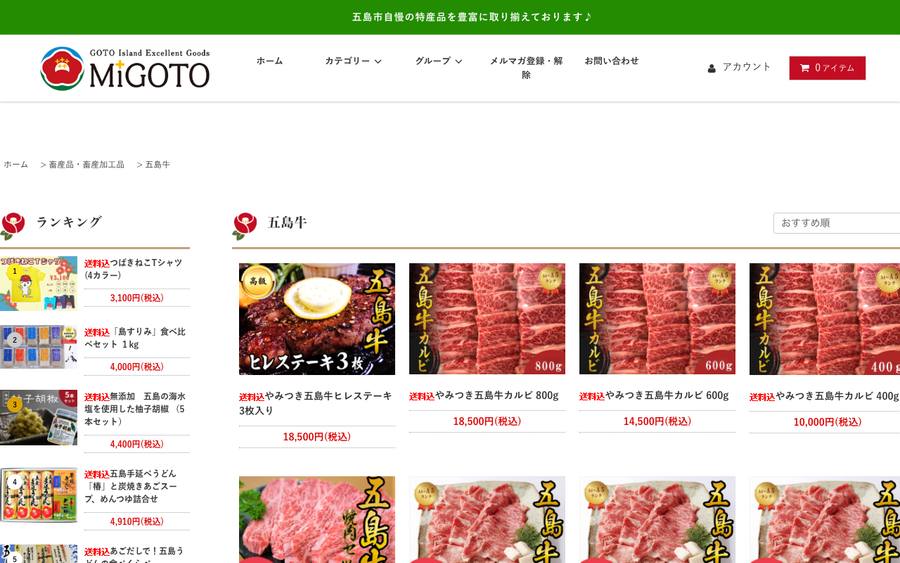The image size is (900, 563).
Task: Open やみつき五島牛カルビ 400g link
Action: point(825,397)
